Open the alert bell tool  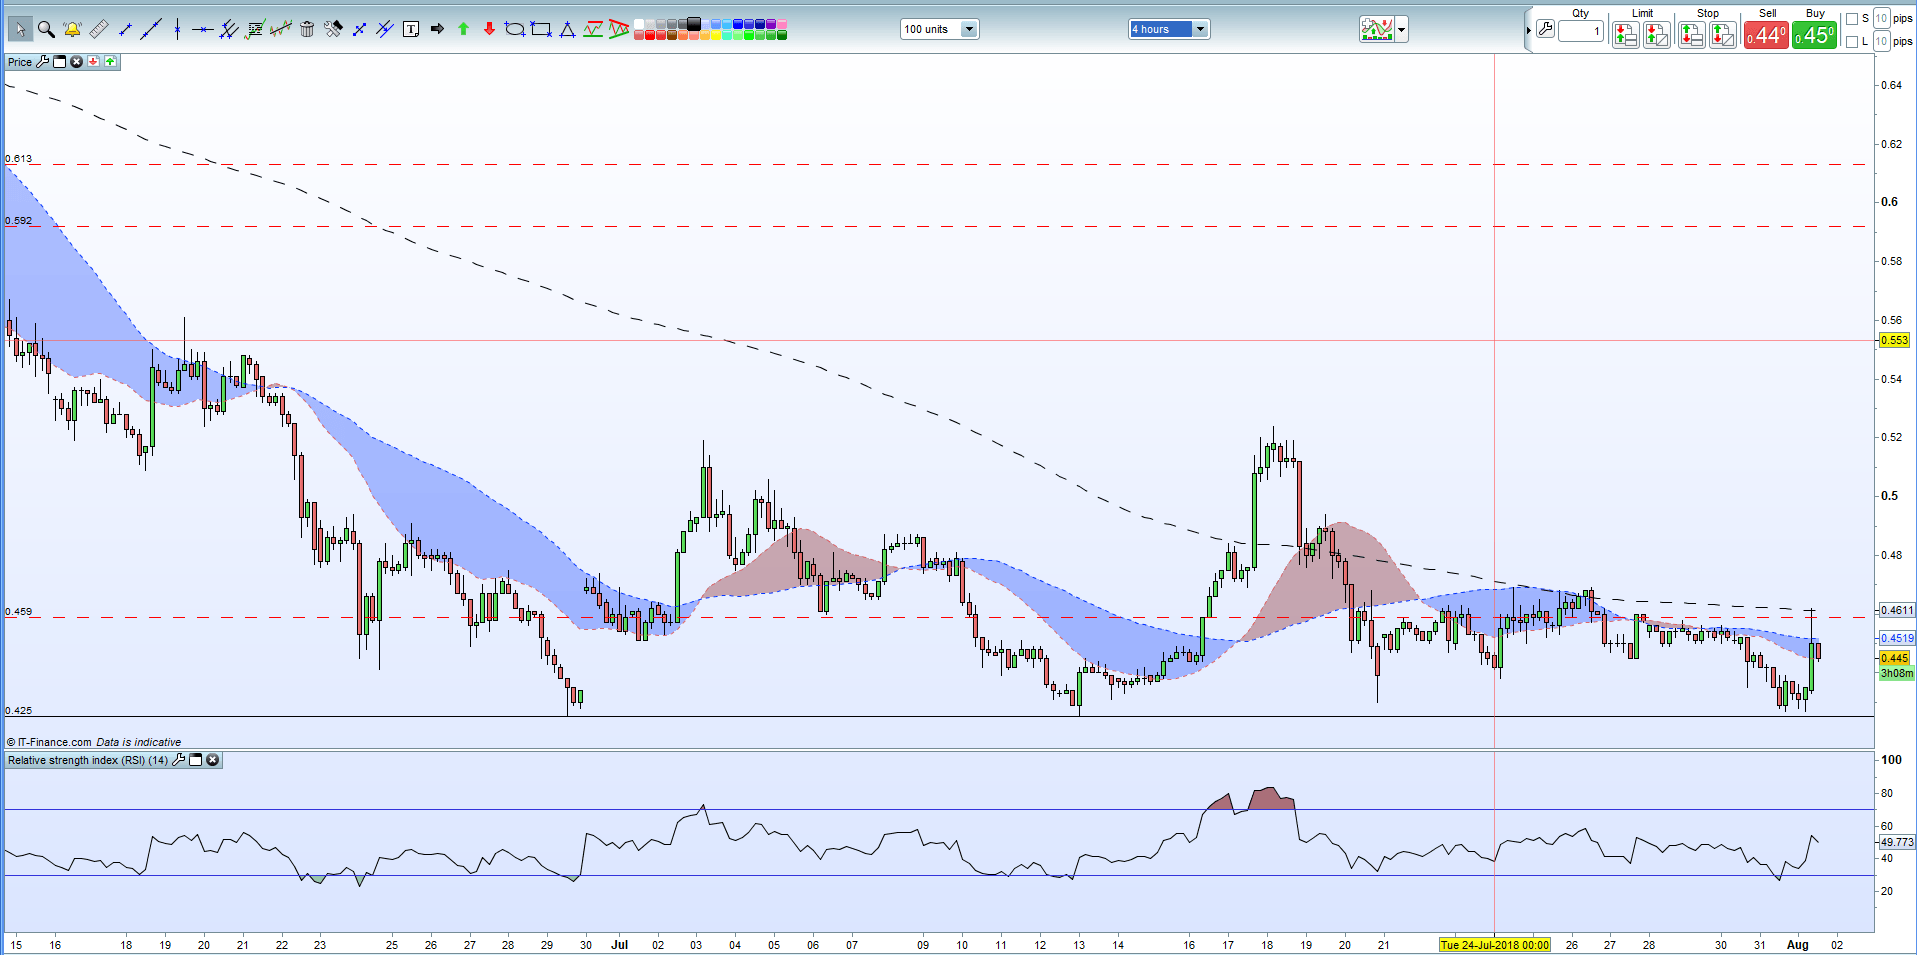[x=72, y=29]
